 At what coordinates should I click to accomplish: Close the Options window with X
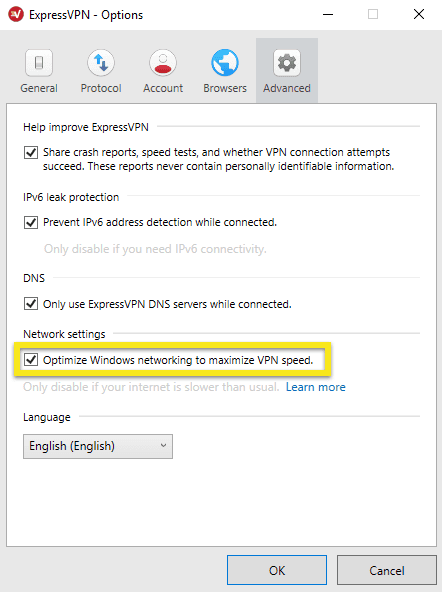[x=419, y=14]
